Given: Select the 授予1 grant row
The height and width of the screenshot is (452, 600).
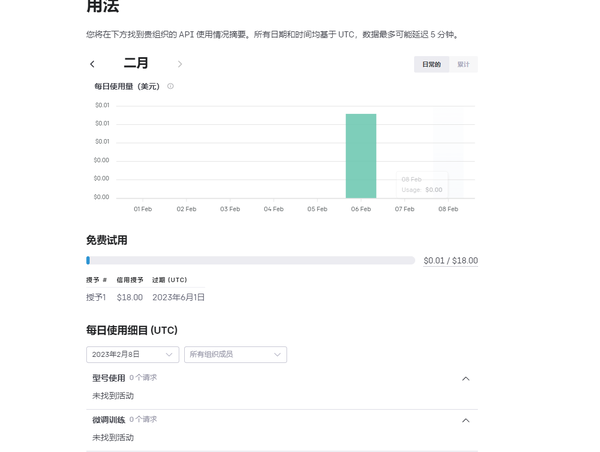Looking at the screenshot, I should tap(96, 297).
